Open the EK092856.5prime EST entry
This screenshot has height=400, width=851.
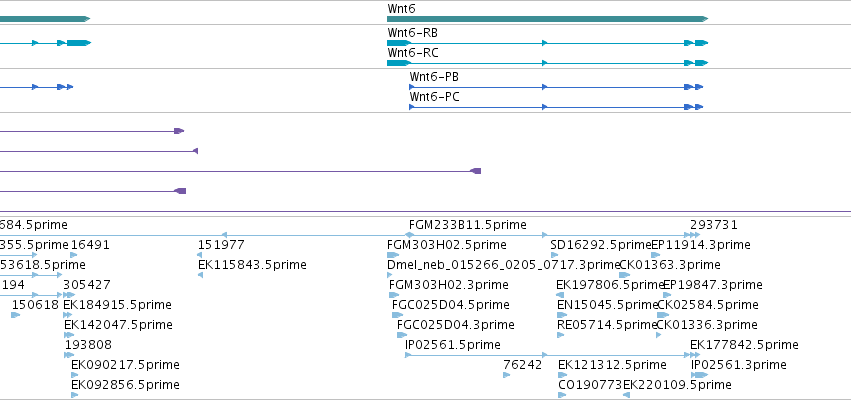(125, 385)
